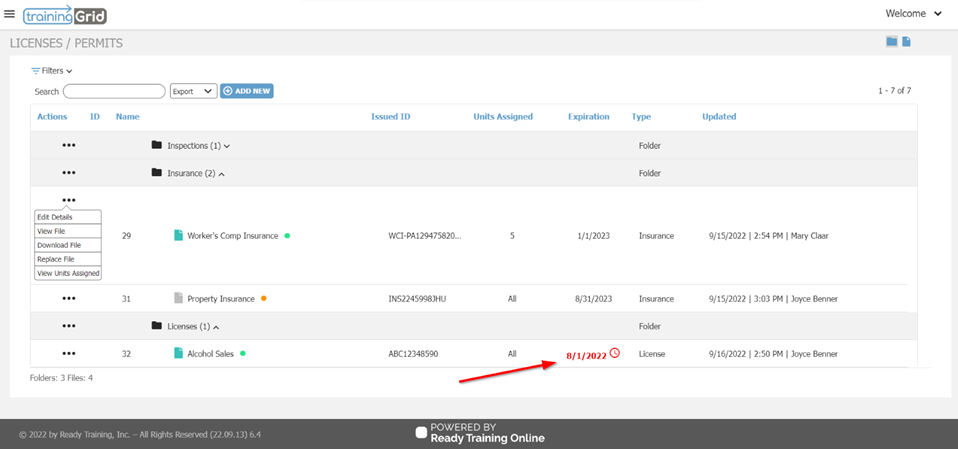Click the folder icon in top right
The width and height of the screenshot is (958, 449).
point(891,41)
